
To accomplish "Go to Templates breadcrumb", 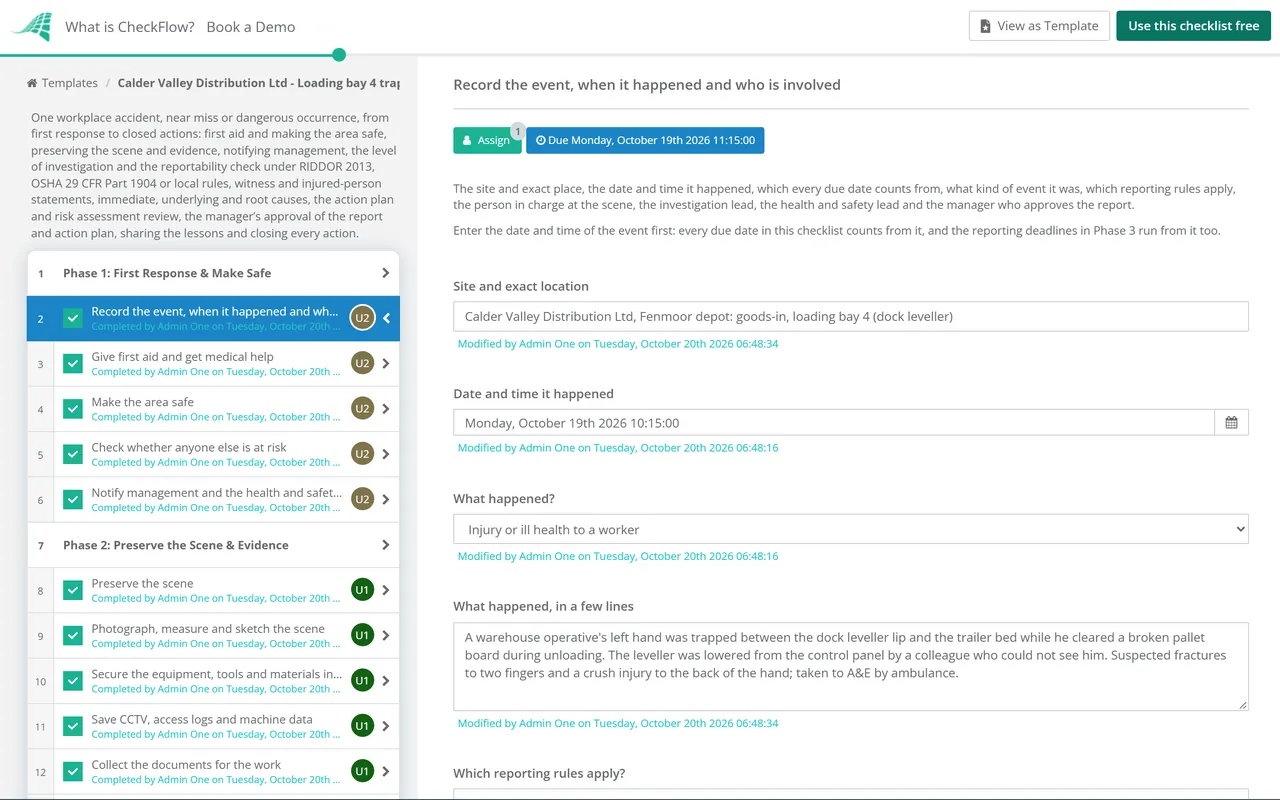I will tap(70, 83).
